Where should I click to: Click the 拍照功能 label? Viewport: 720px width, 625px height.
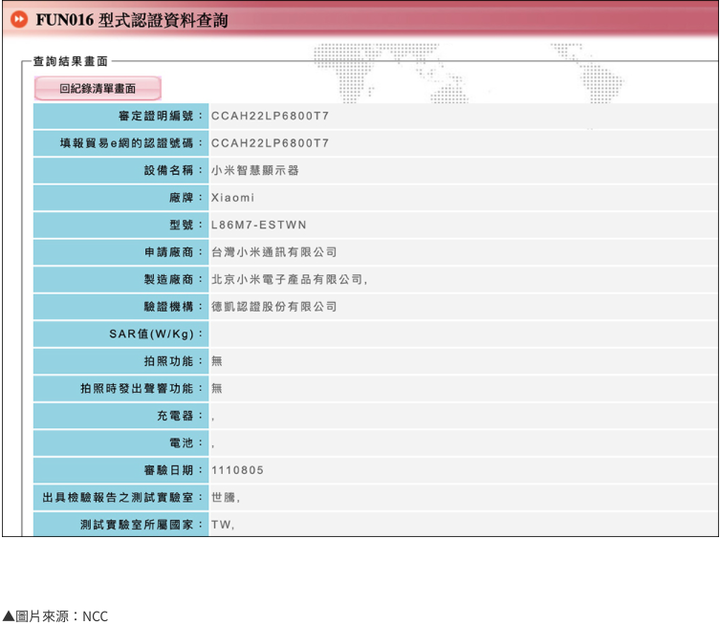pyautogui.click(x=173, y=361)
